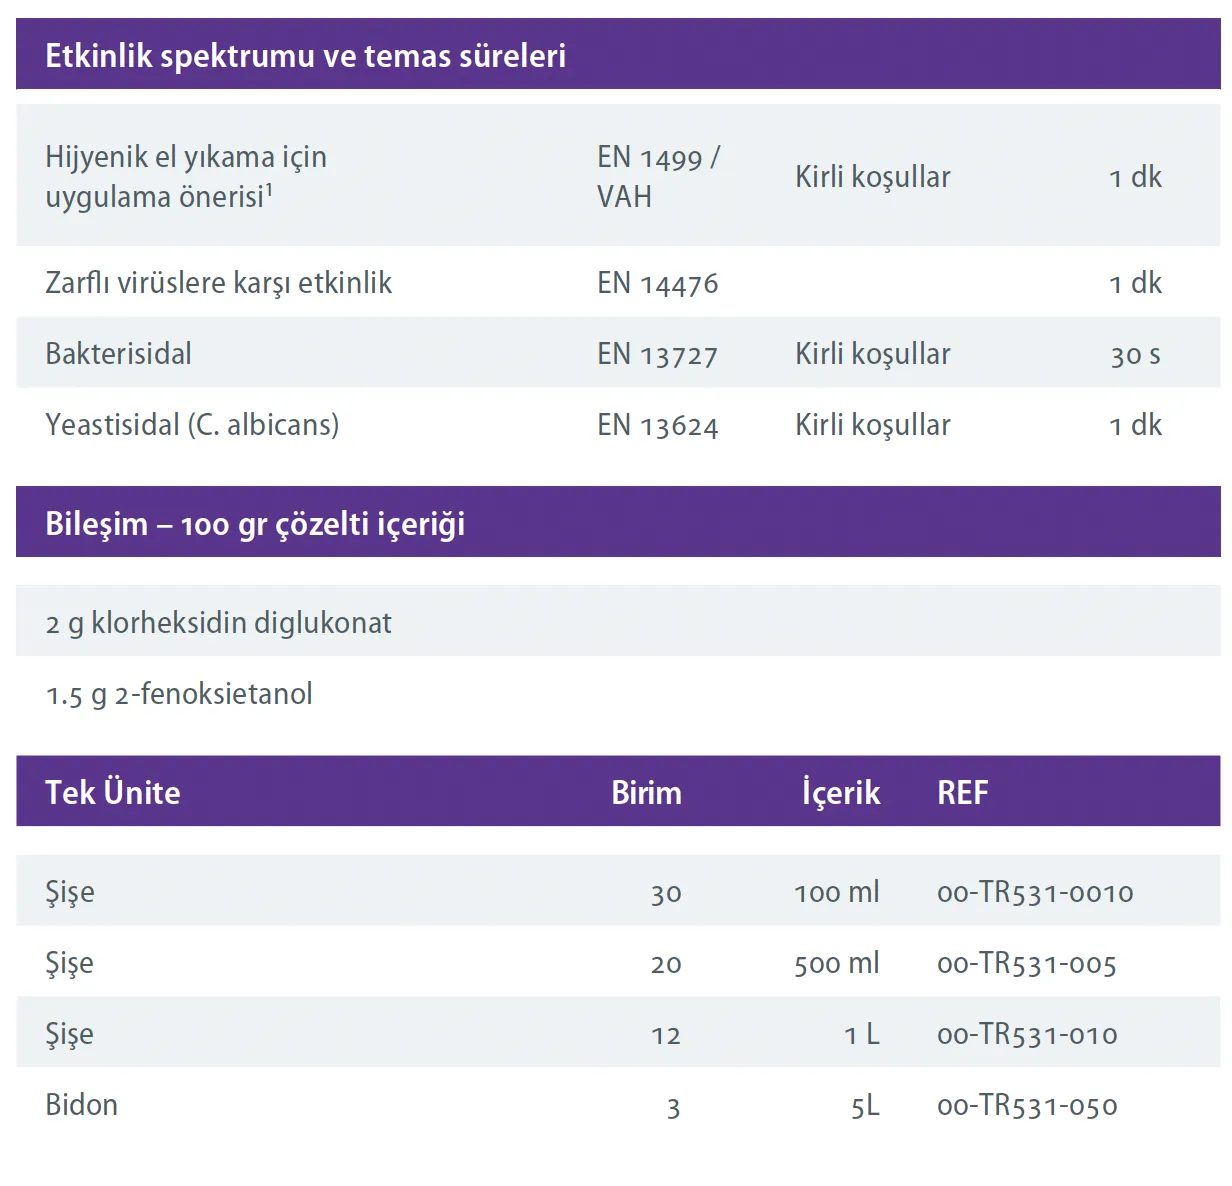Click the EN 13727 standard text
Screen dimensions: 1232x1186
tap(657, 355)
